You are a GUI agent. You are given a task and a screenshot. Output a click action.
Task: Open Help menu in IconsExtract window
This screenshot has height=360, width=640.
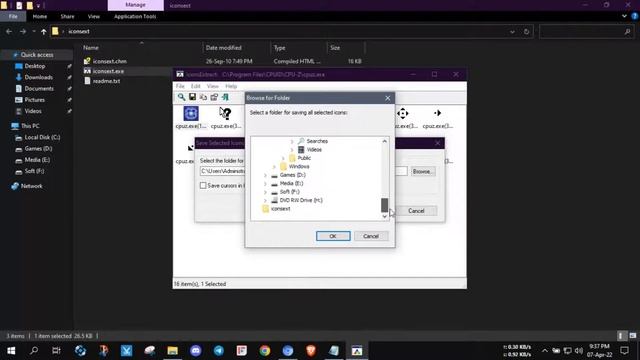231,87
